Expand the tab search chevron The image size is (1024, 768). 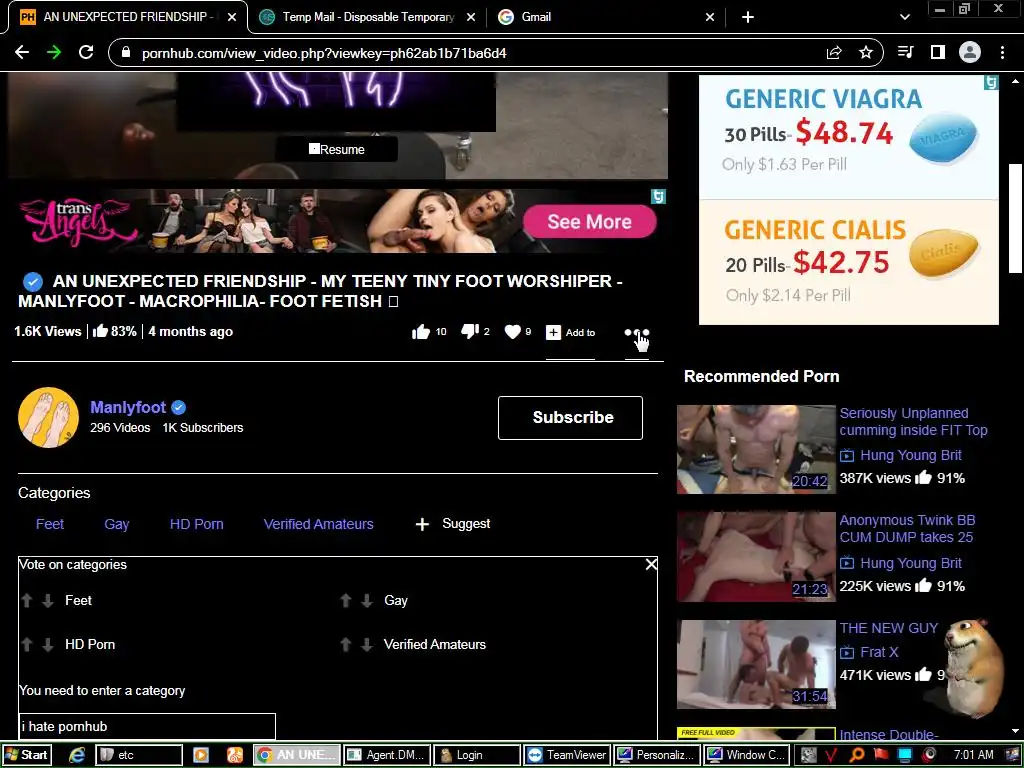tap(904, 18)
